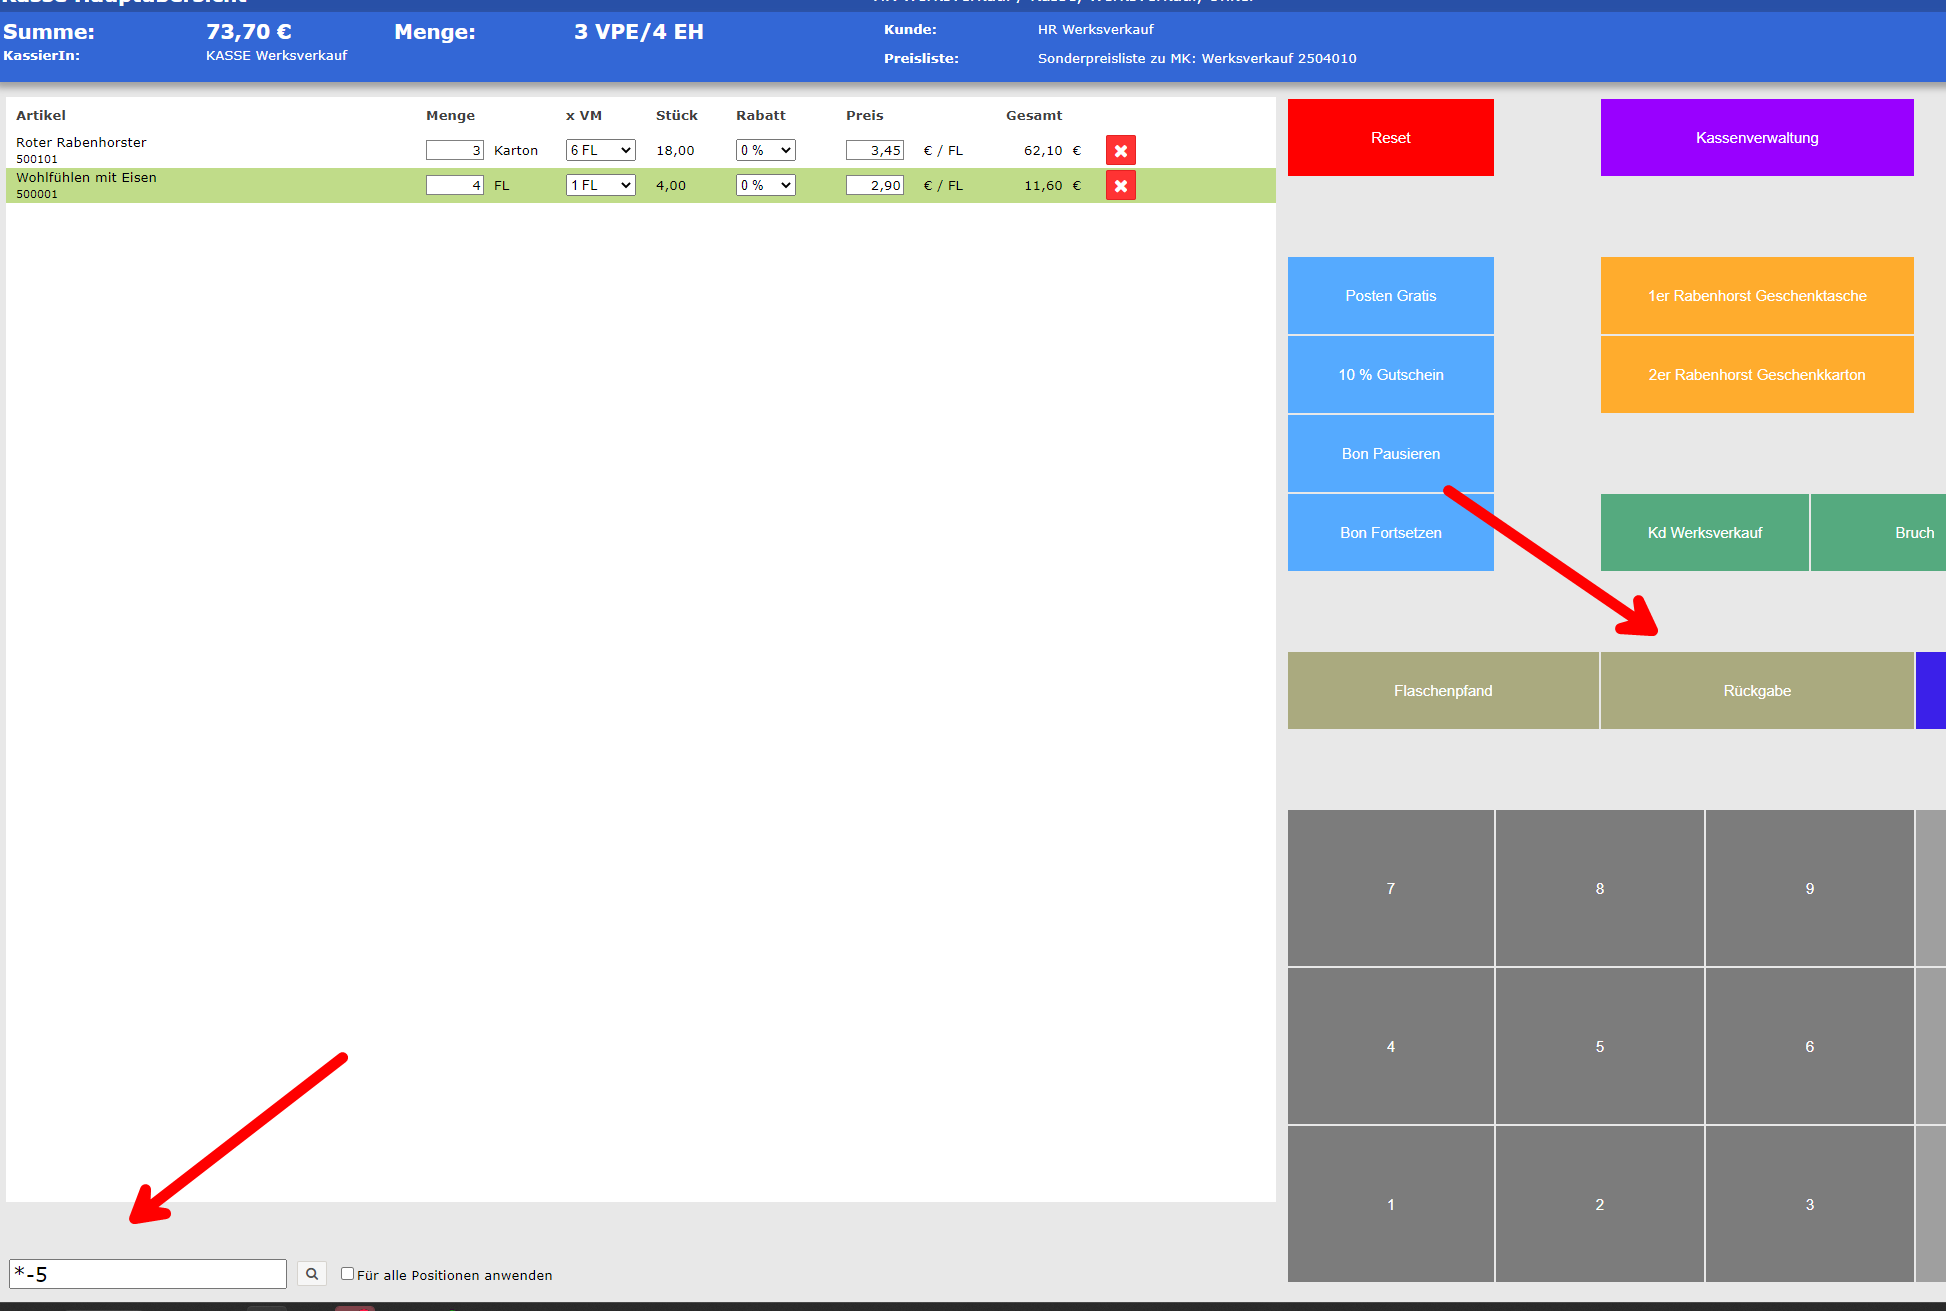This screenshot has width=1946, height=1311.
Task: Open Kassenverwaltung
Action: tap(1756, 138)
